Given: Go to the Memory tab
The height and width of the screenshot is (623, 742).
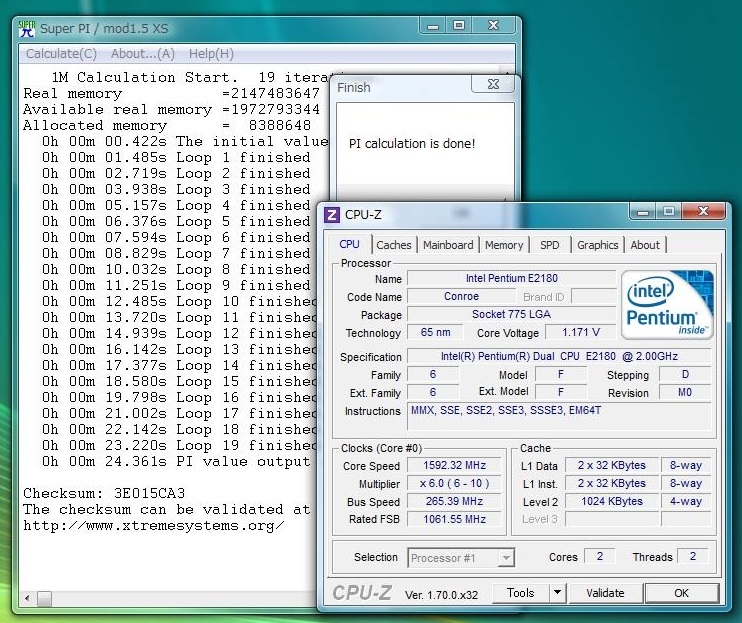Looking at the screenshot, I should (504, 245).
